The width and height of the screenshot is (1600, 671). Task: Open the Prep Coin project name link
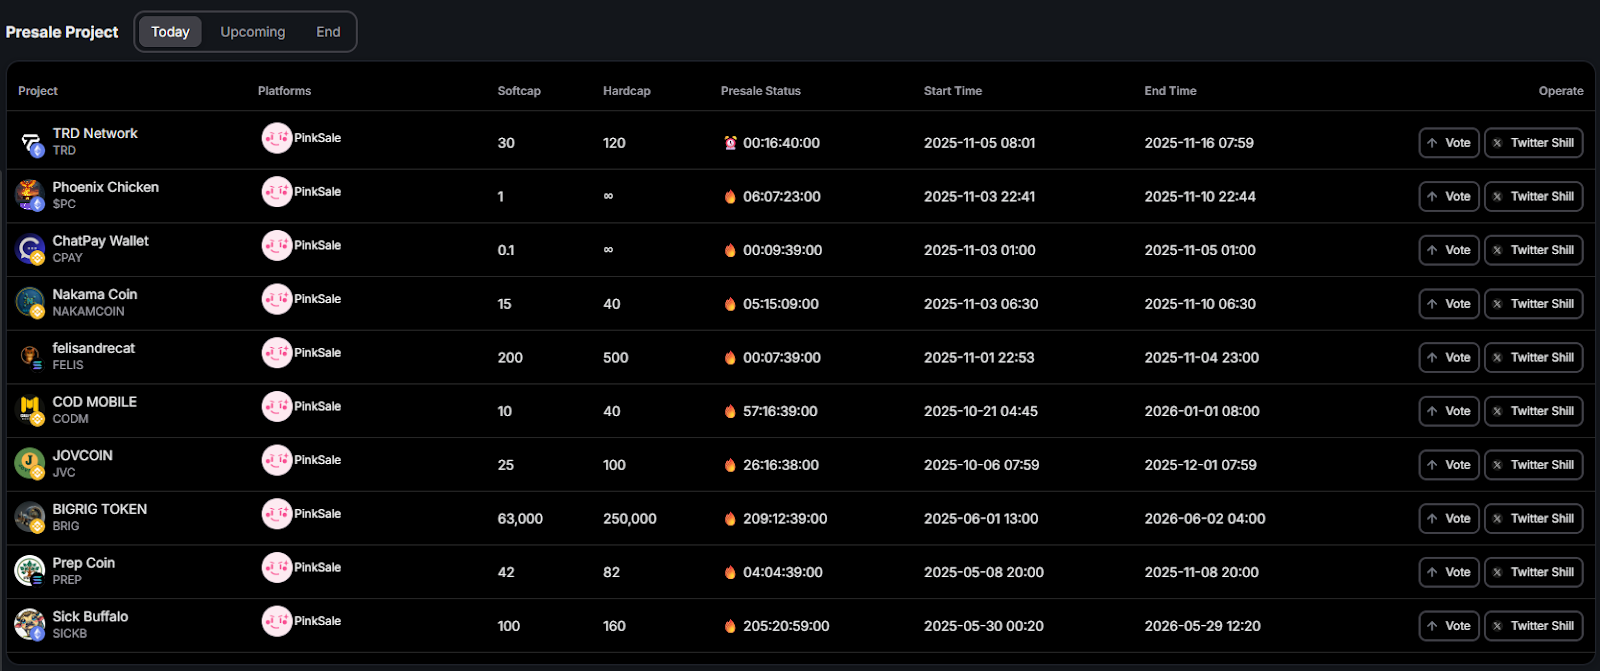[84, 563]
